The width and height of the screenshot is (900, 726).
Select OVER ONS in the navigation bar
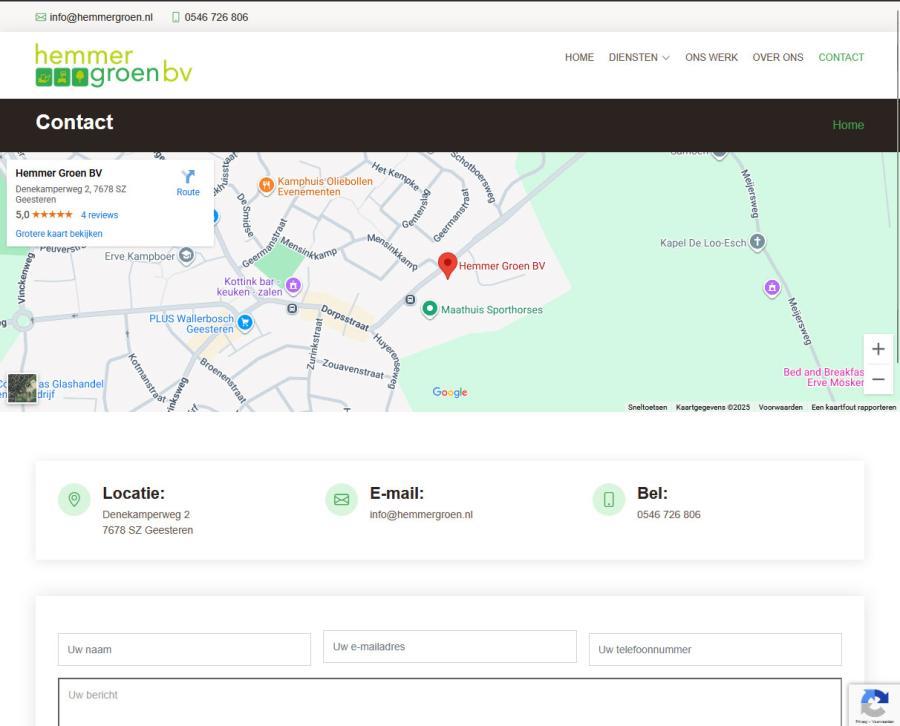pyautogui.click(x=777, y=57)
